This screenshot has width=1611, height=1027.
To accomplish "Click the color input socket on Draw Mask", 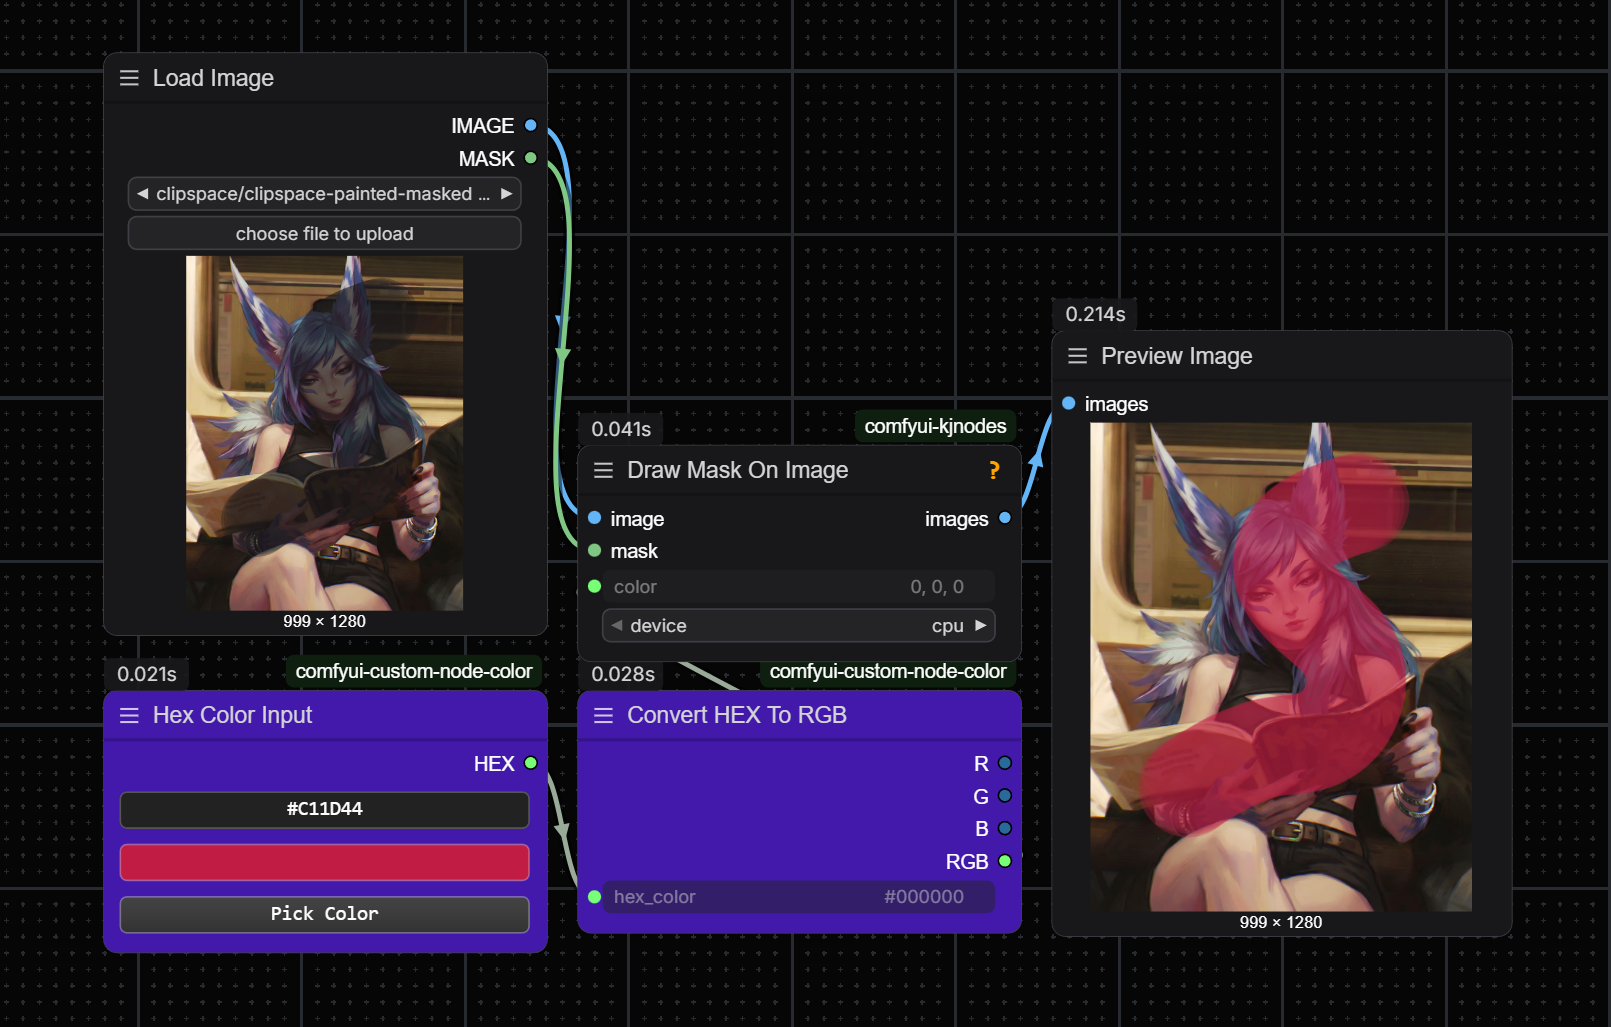I will click(595, 586).
